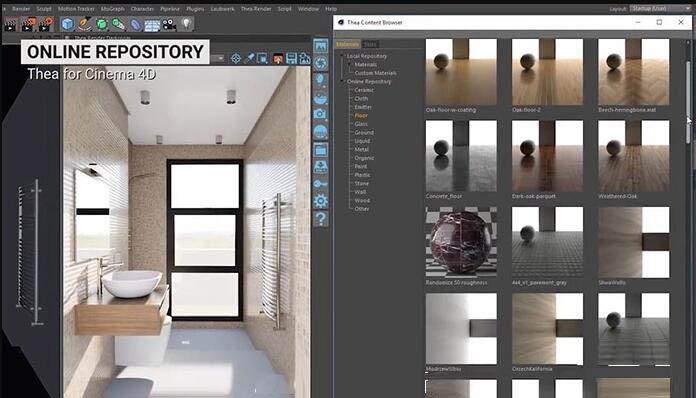
Task: Select the highlighted Floor category
Action: (x=361, y=115)
